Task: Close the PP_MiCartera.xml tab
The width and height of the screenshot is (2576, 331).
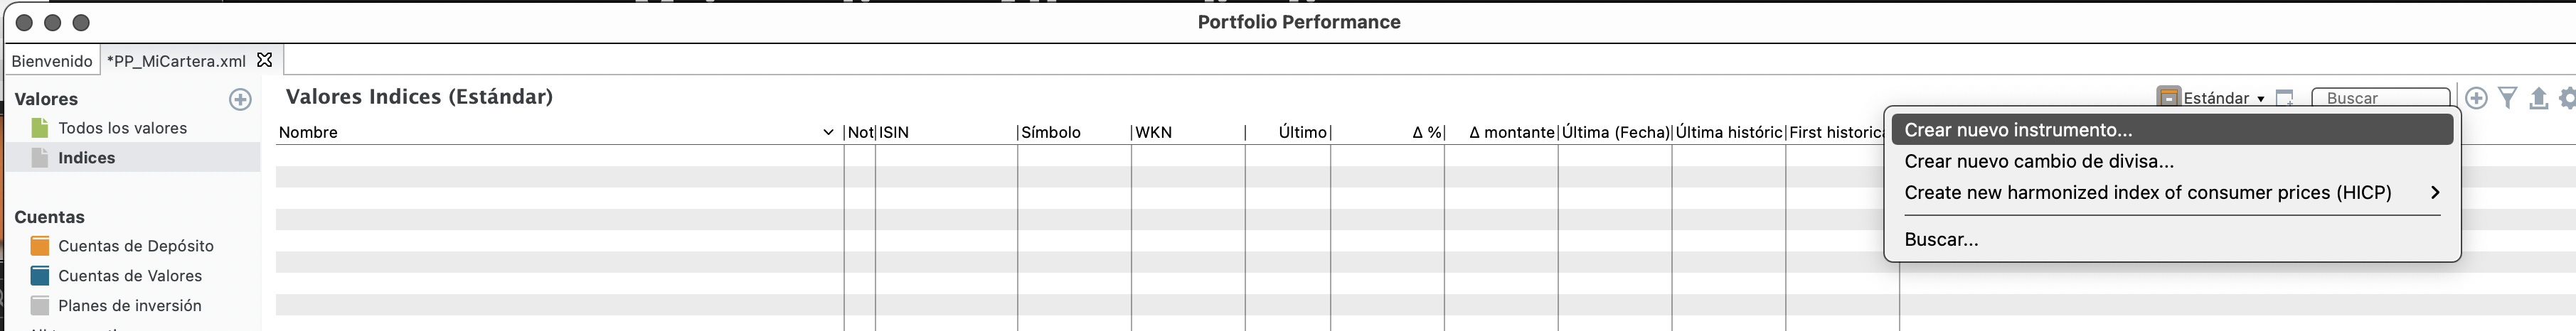Action: pos(265,60)
